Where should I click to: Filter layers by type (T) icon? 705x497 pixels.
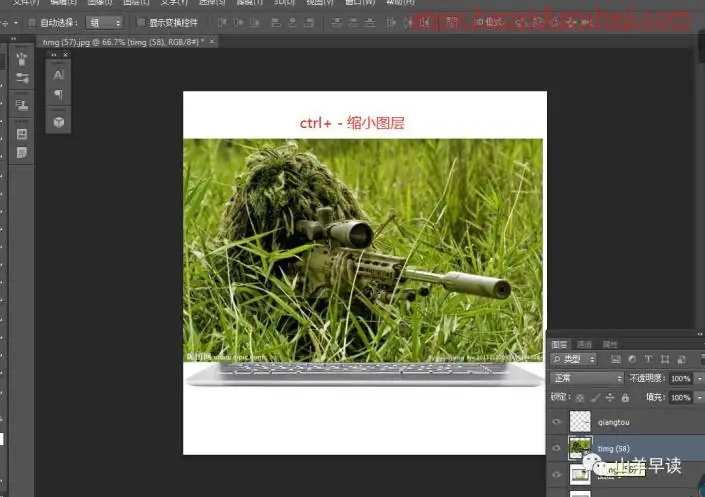[648, 359]
